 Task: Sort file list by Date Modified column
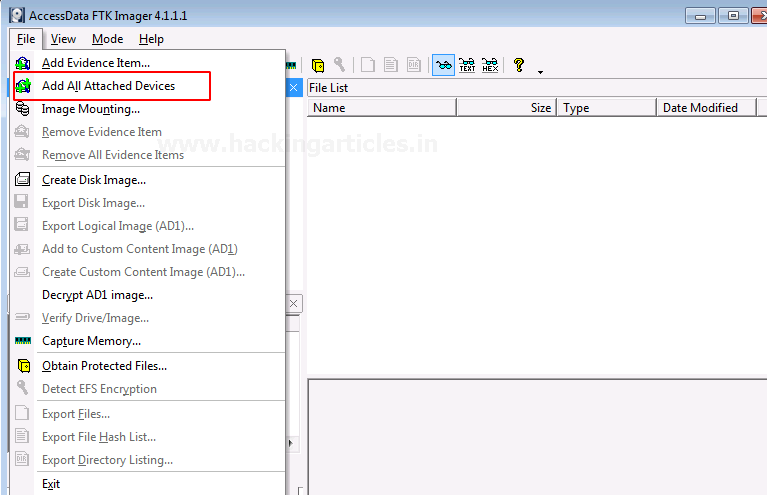coord(706,108)
